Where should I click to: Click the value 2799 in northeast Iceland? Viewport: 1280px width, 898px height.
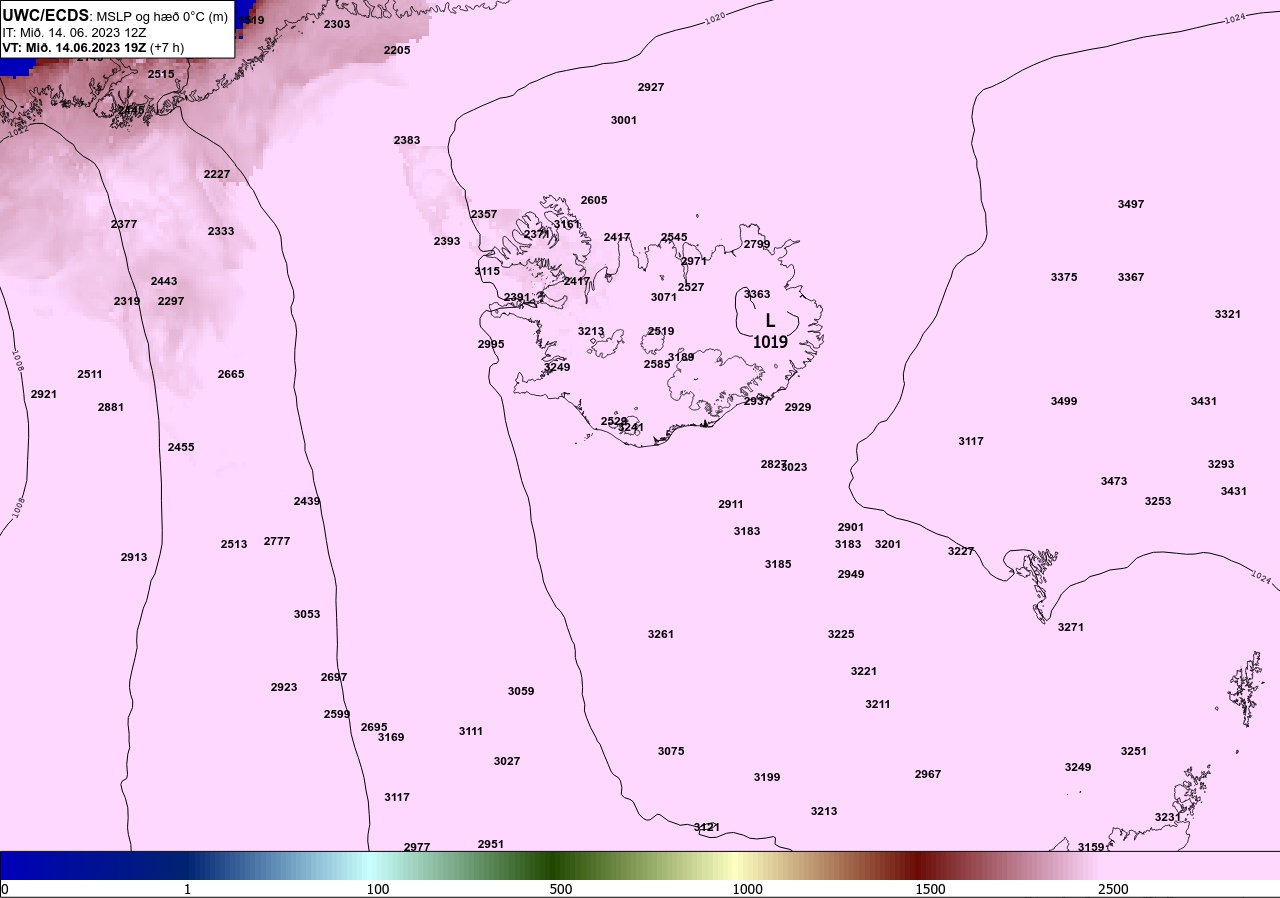(x=757, y=244)
